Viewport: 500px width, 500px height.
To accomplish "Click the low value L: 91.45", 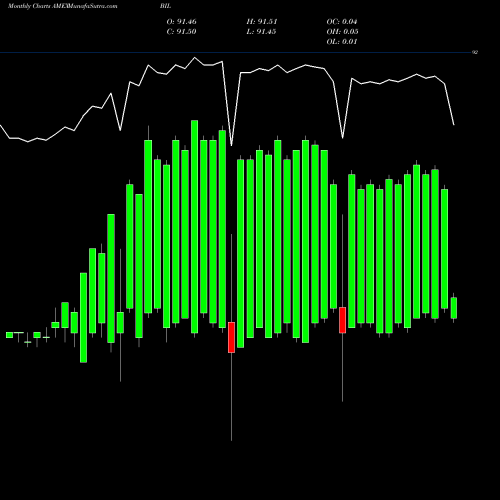I will 261,32.
